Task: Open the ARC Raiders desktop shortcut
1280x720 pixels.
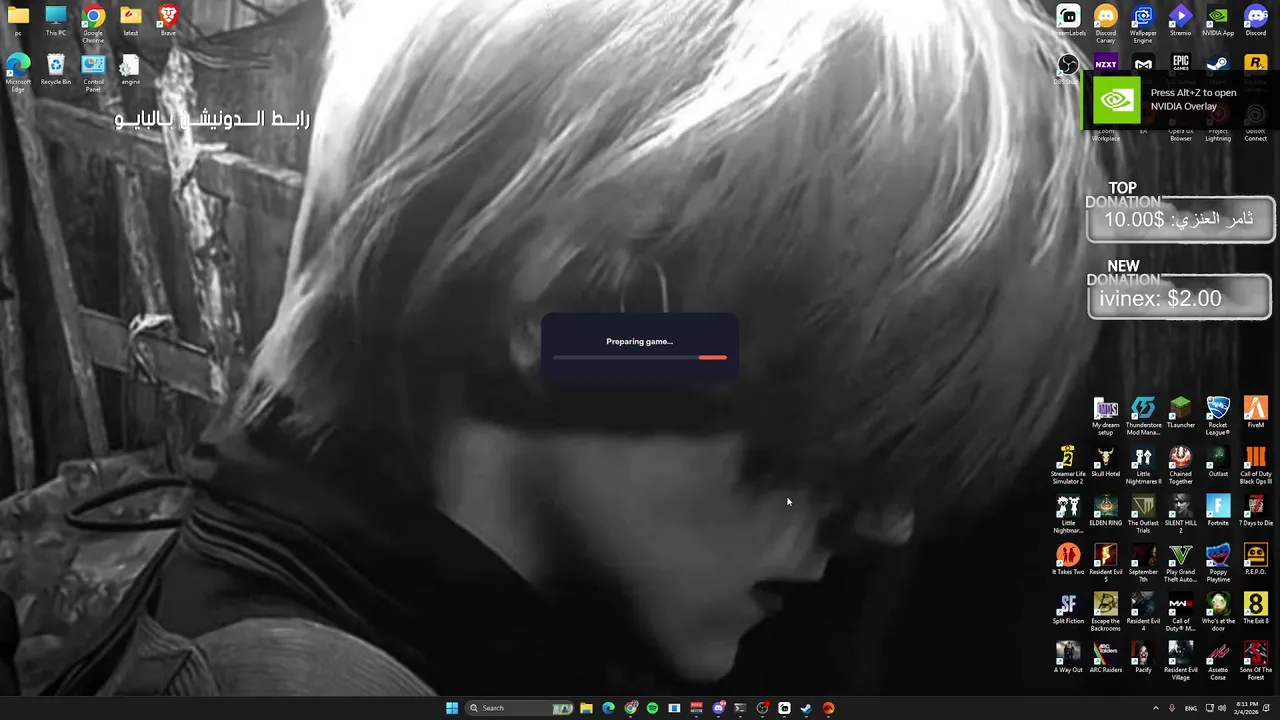Action: [x=1106, y=658]
